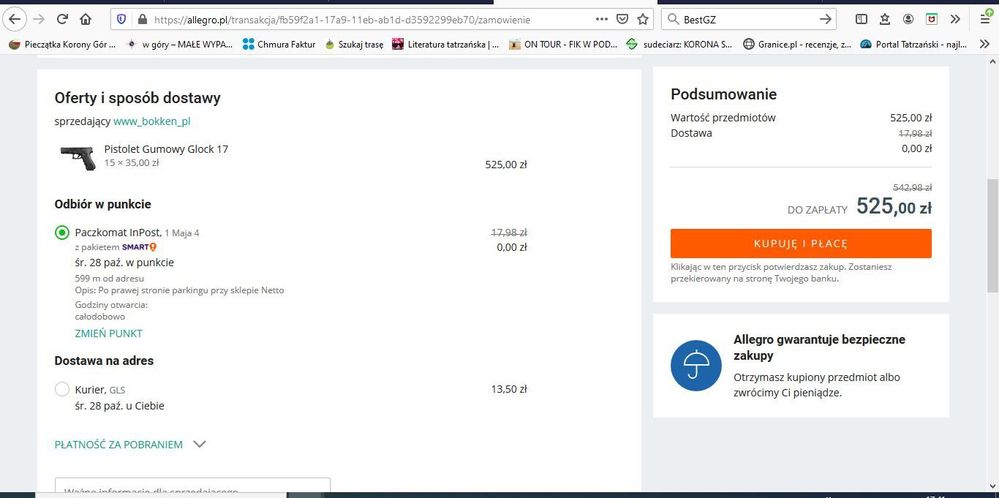Open page actions three-dot menu
The height and width of the screenshot is (498, 999).
click(x=600, y=19)
